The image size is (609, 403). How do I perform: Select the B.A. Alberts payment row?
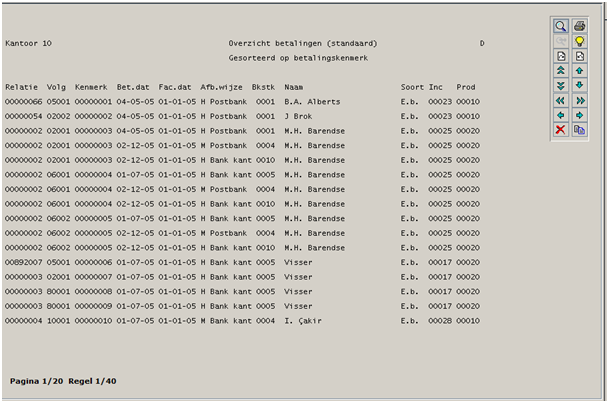pyautogui.click(x=300, y=102)
